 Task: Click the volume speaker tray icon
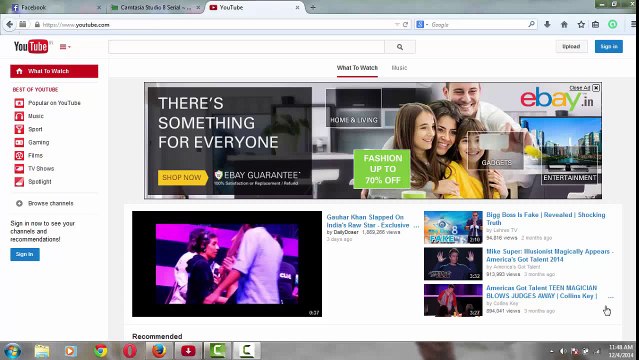tap(564, 351)
